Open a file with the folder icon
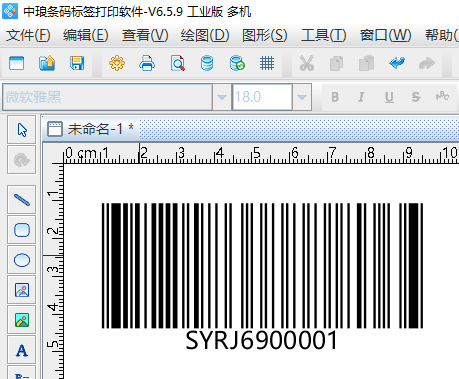Image resolution: width=459 pixels, height=379 pixels. point(47,63)
